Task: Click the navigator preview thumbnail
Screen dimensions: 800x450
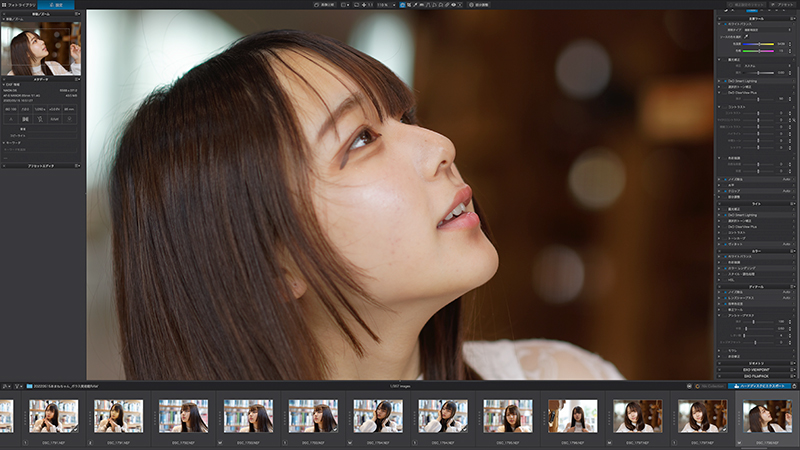Action: (x=41, y=48)
